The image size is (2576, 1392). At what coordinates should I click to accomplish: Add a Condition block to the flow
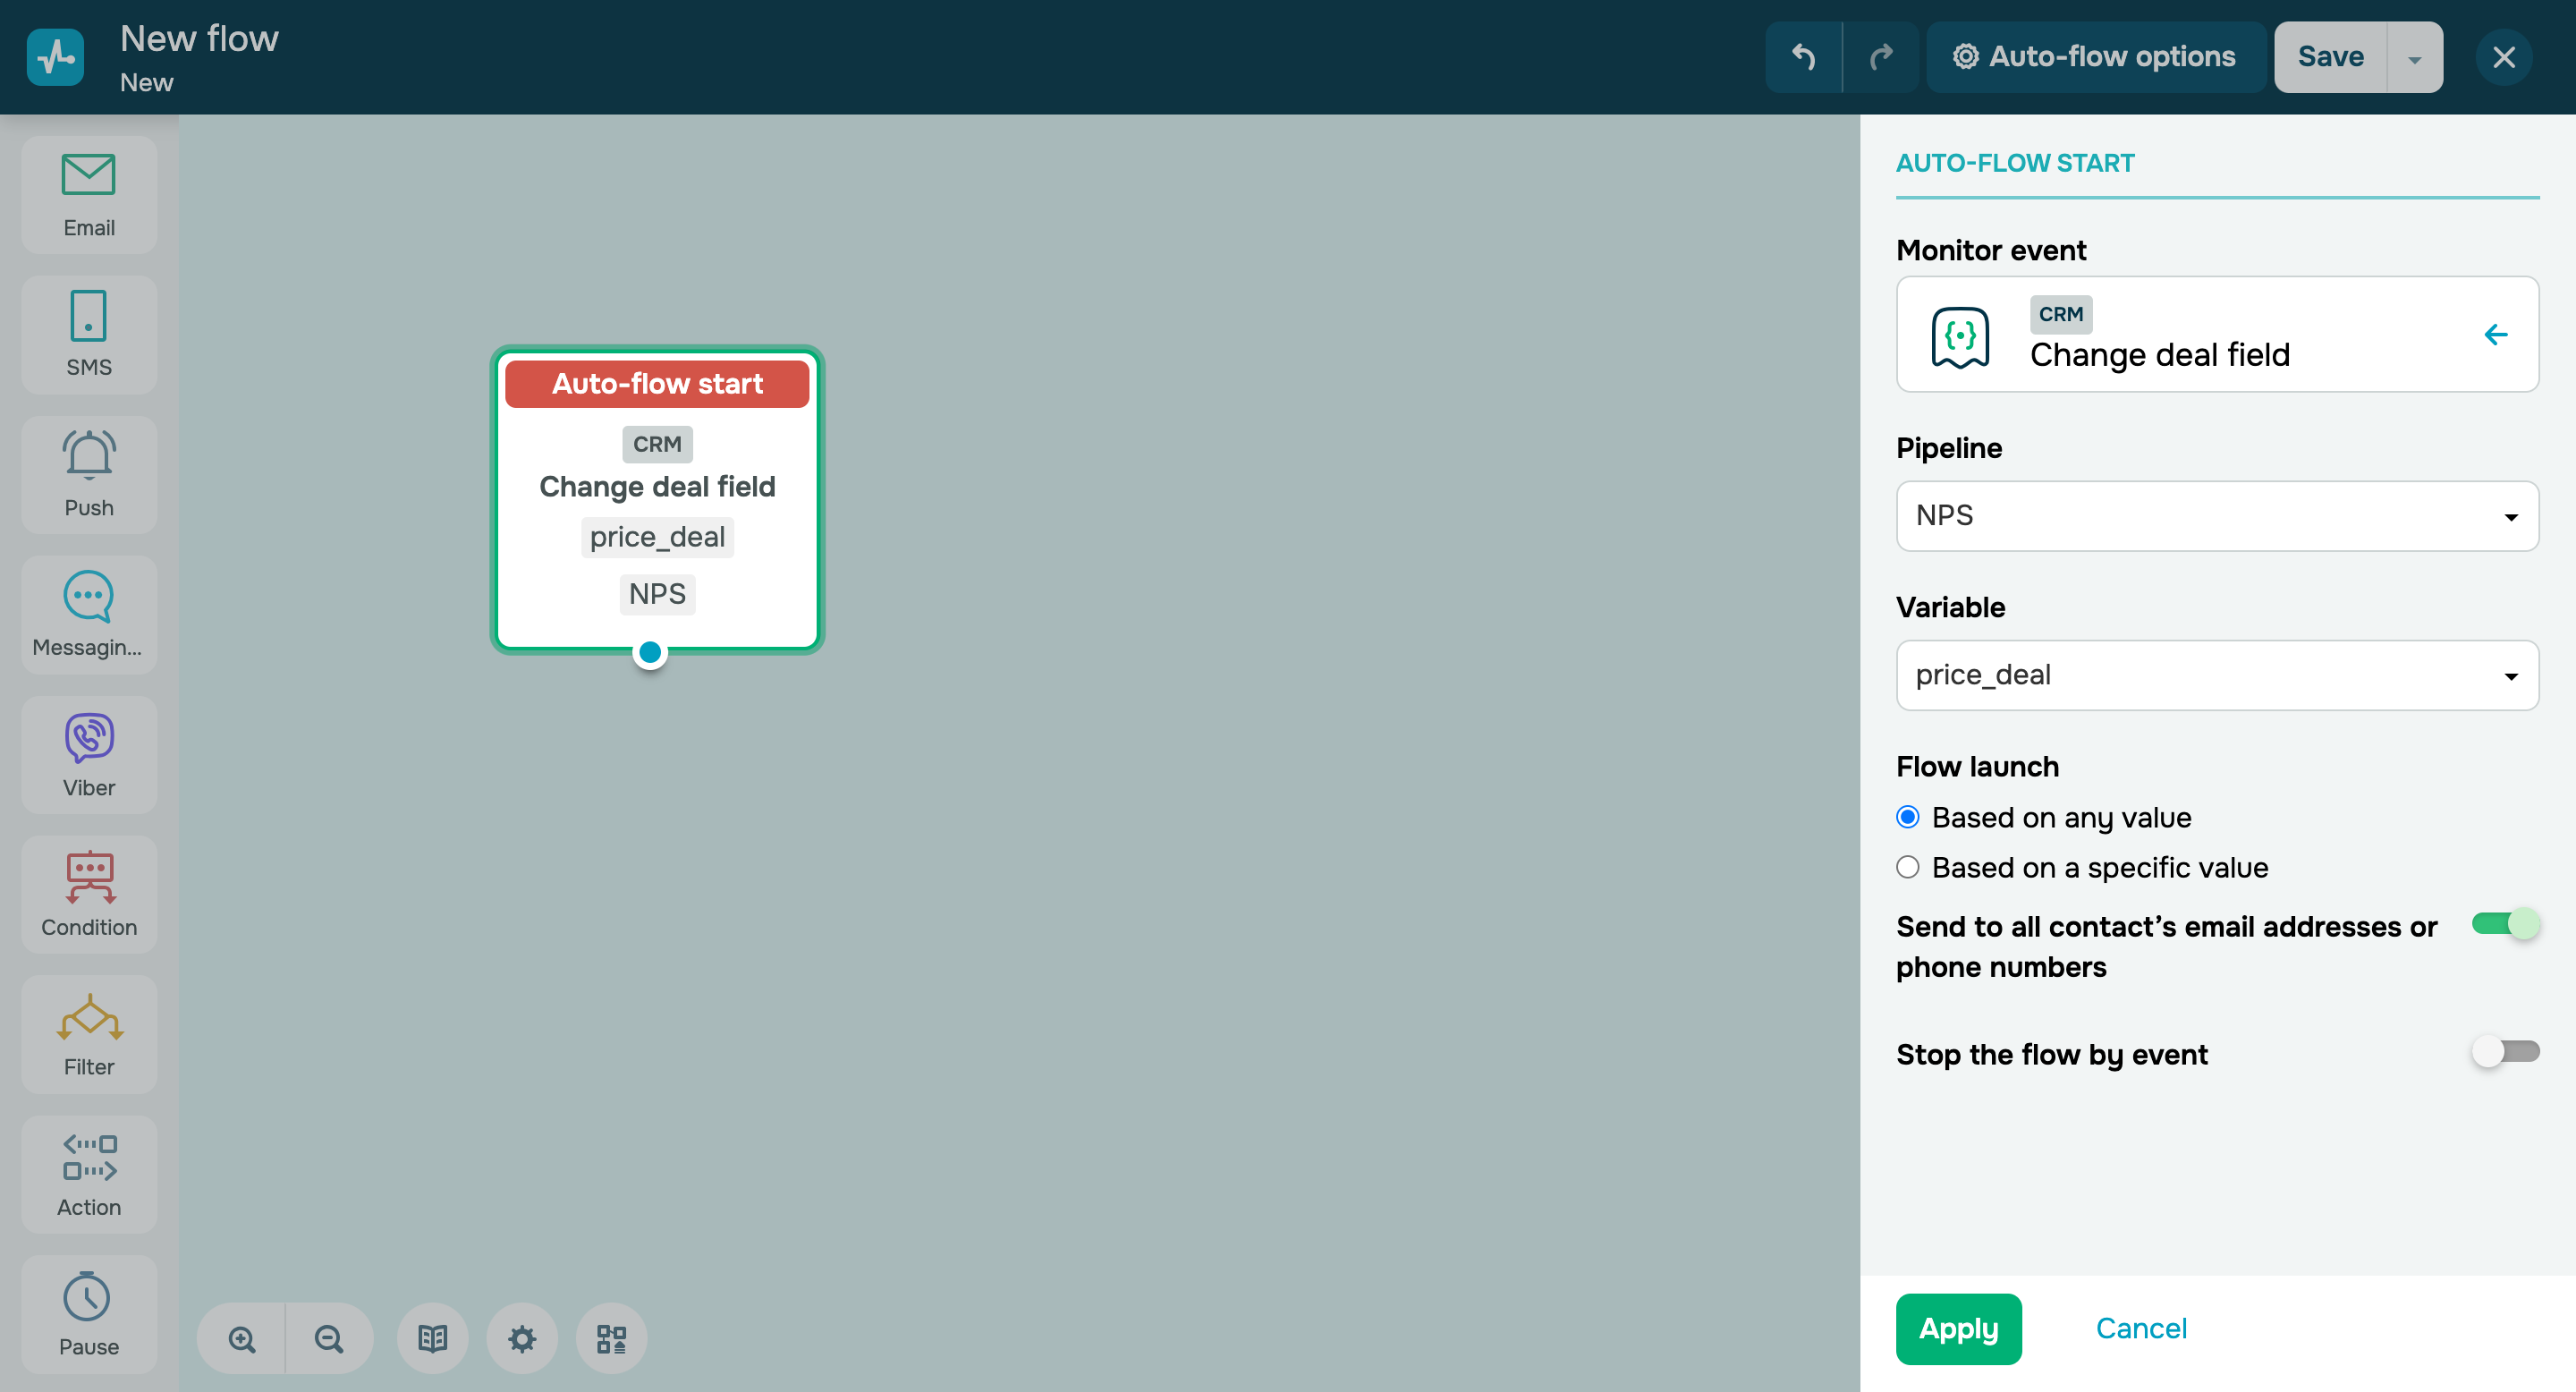pos(88,893)
